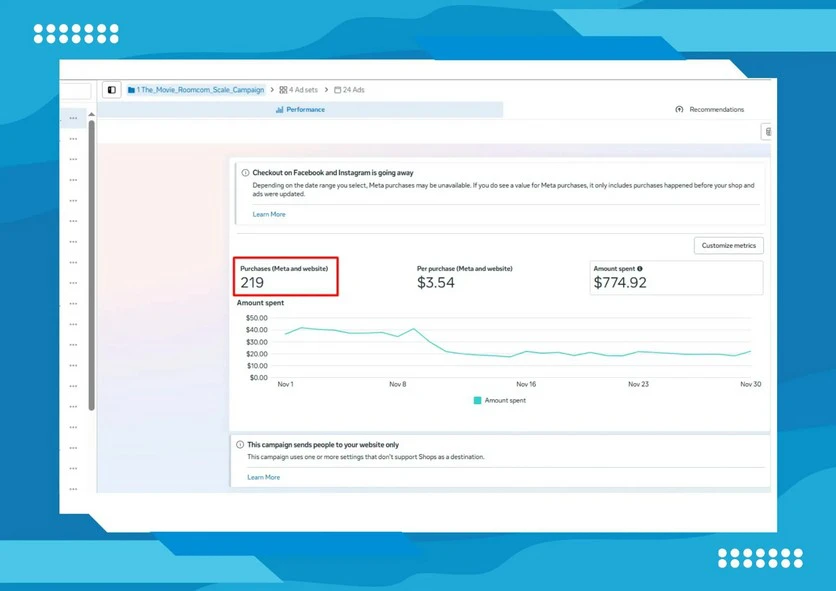Click the Nov 30 label on the chart axis
The width and height of the screenshot is (836, 591).
point(751,384)
